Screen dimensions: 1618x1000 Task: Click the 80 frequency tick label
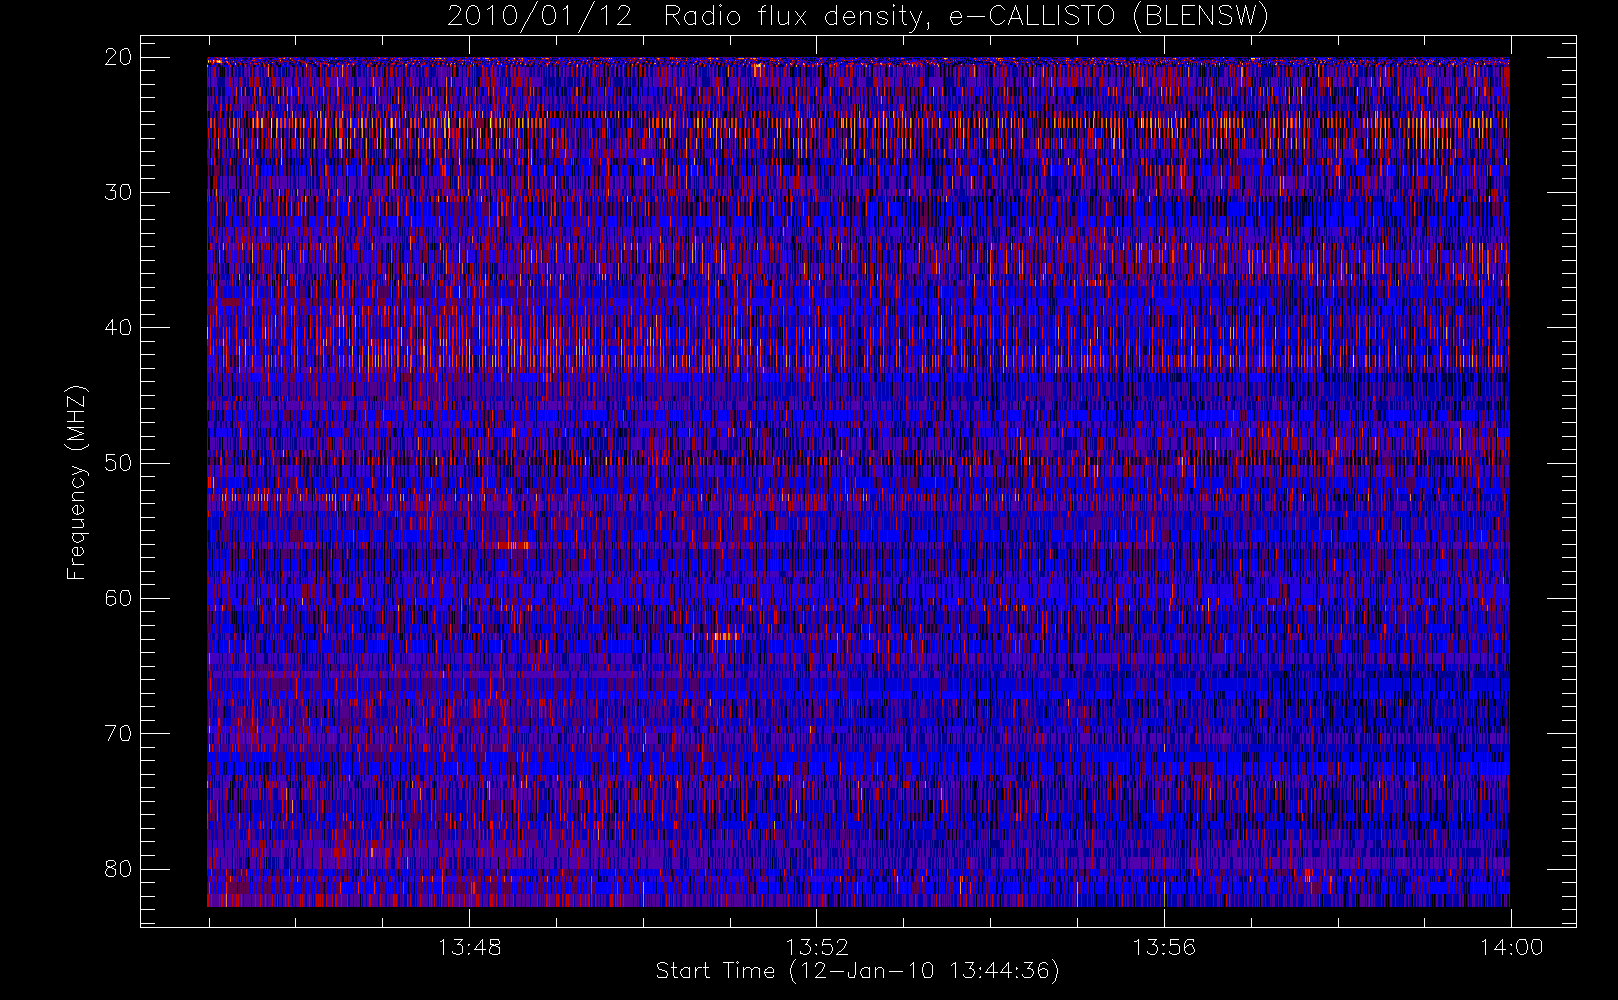tap(118, 869)
